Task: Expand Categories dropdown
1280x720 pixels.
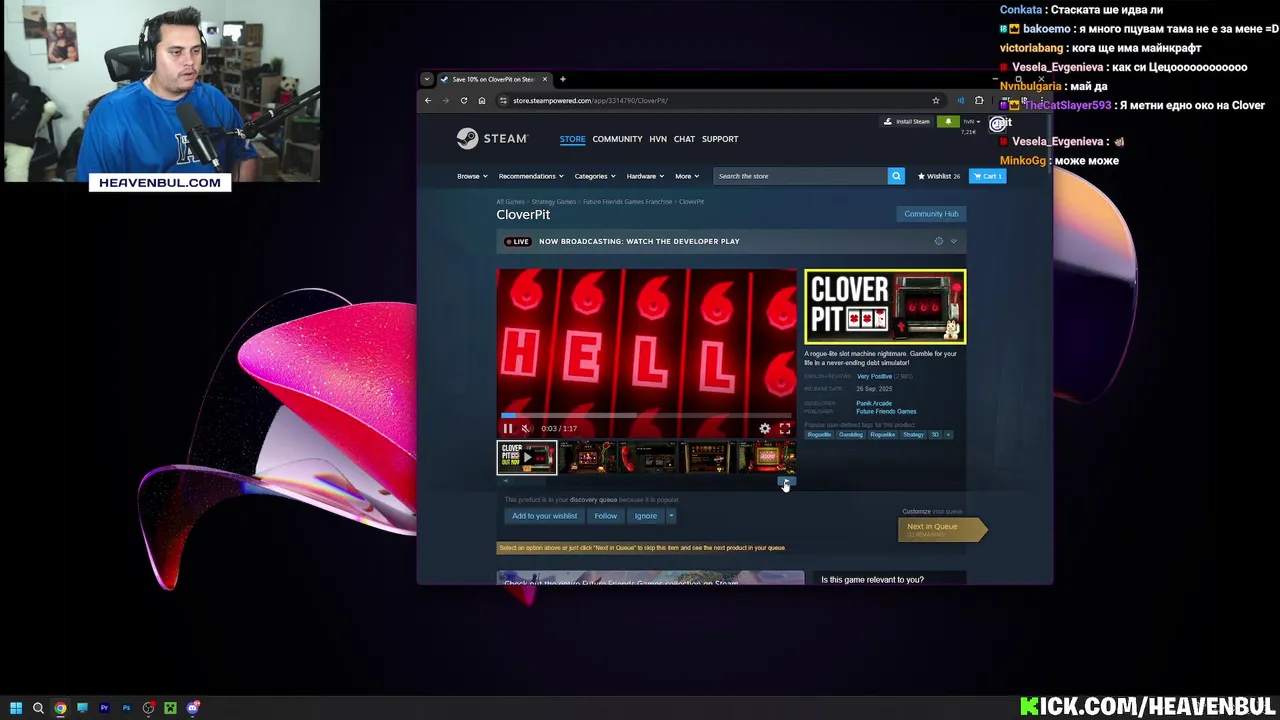Action: (594, 176)
